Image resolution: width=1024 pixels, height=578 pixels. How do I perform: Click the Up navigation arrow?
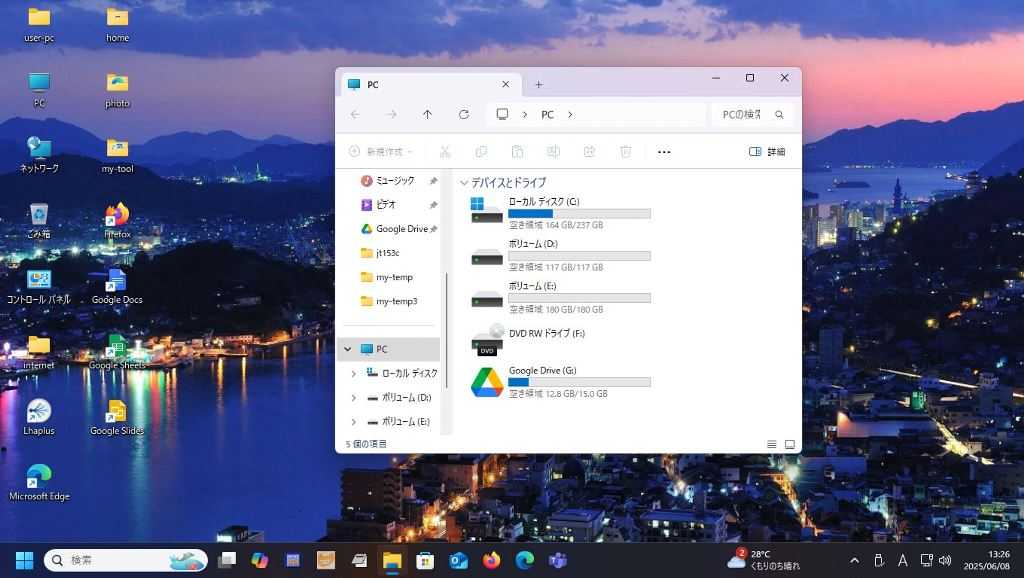427,115
